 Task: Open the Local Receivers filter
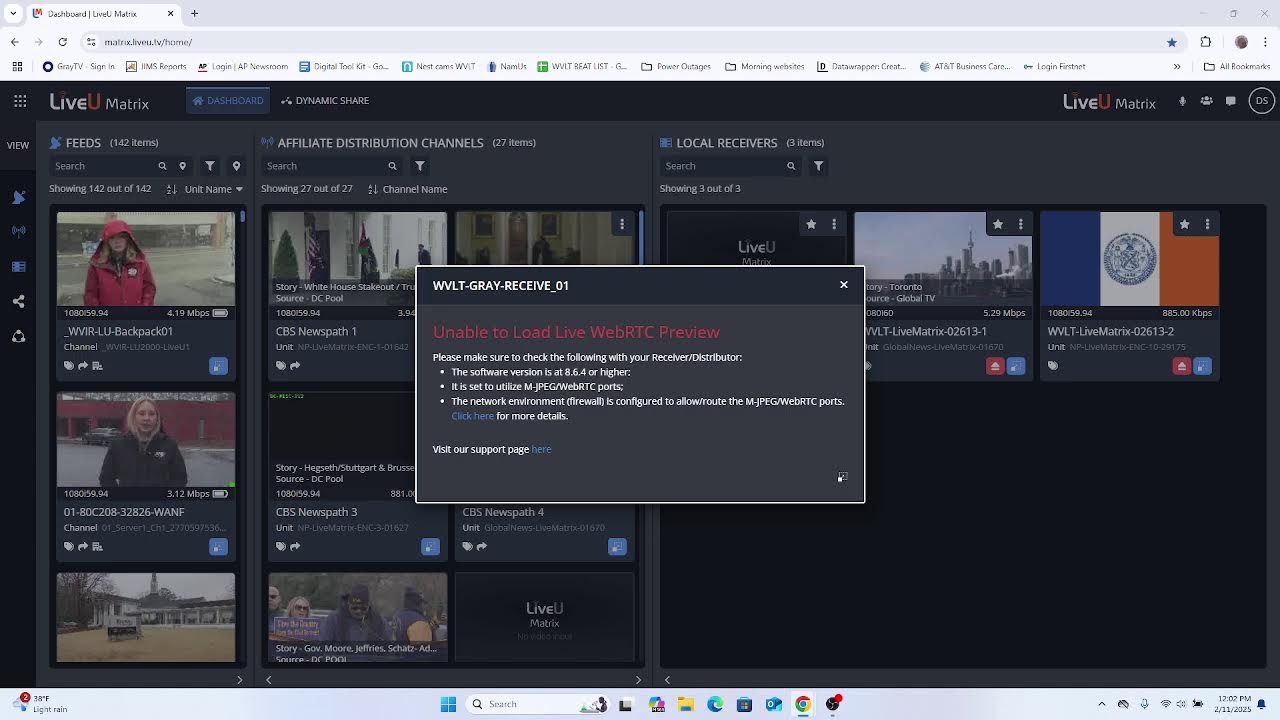[x=819, y=166]
